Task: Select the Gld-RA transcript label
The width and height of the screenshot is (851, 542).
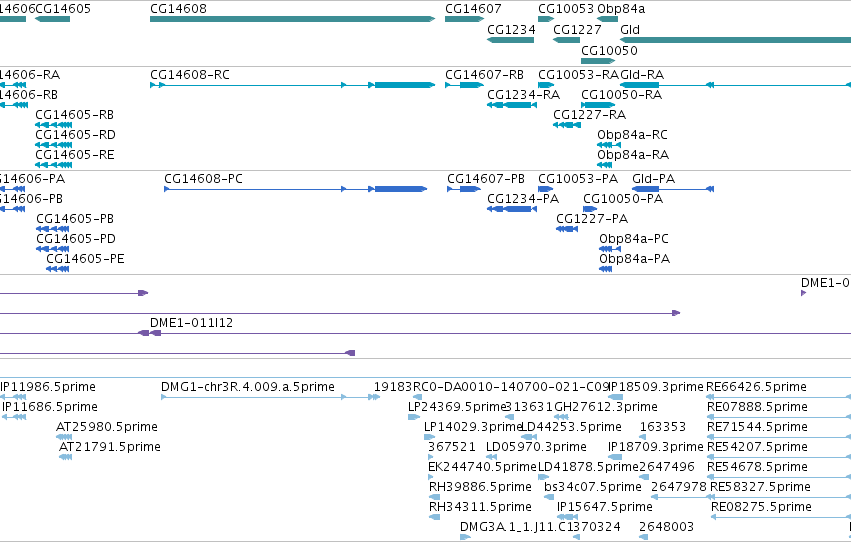Action: click(x=642, y=74)
